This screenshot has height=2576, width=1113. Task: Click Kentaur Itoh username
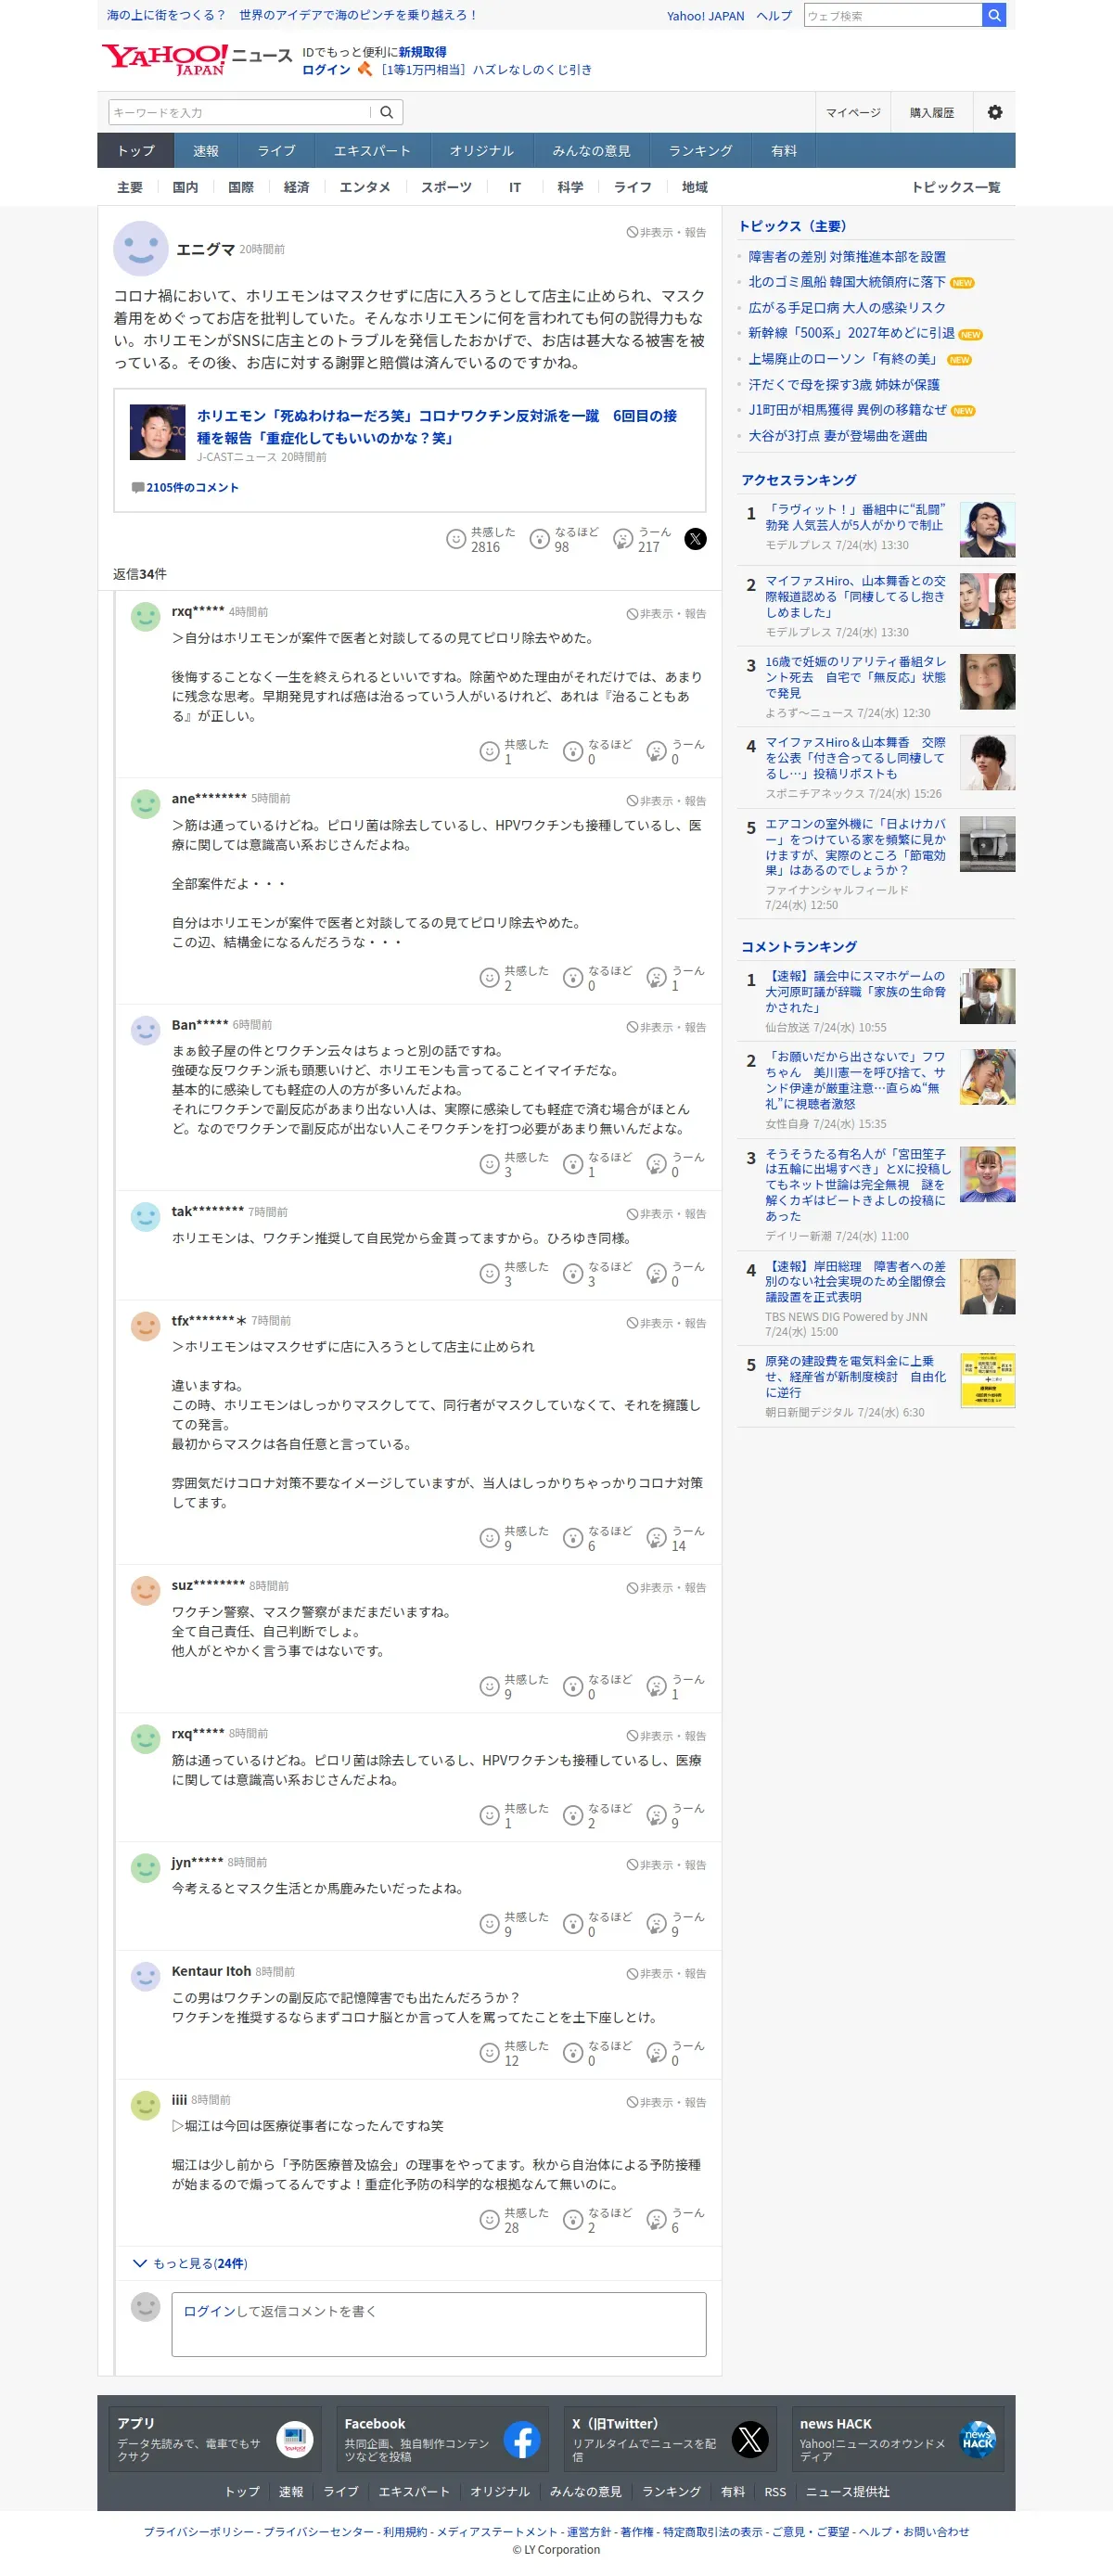click(x=211, y=1971)
